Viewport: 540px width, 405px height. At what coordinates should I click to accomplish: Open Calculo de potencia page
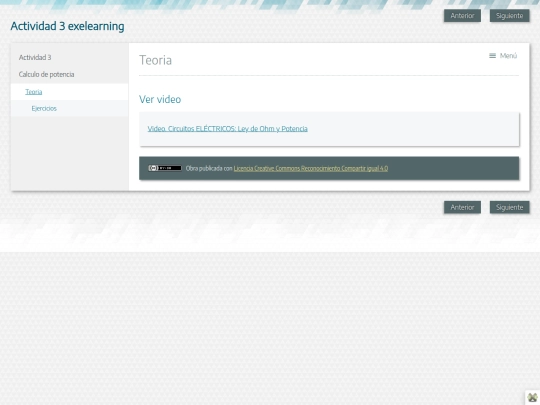pyautogui.click(x=46, y=74)
